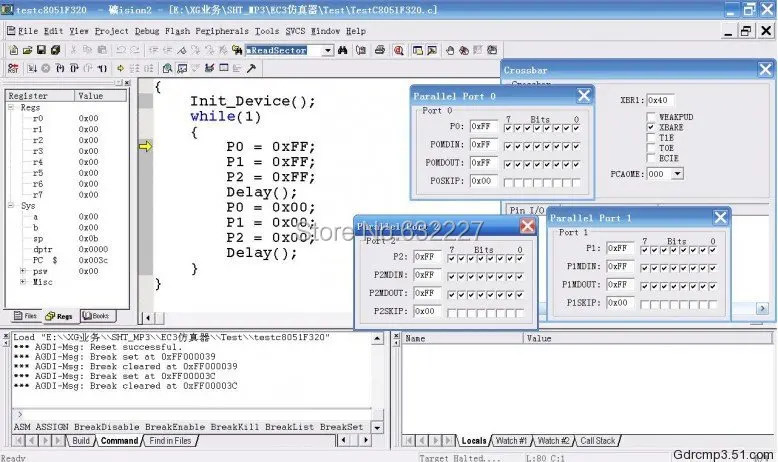
Task: Click the Cut scissors toolbar icon
Action: click(x=73, y=50)
